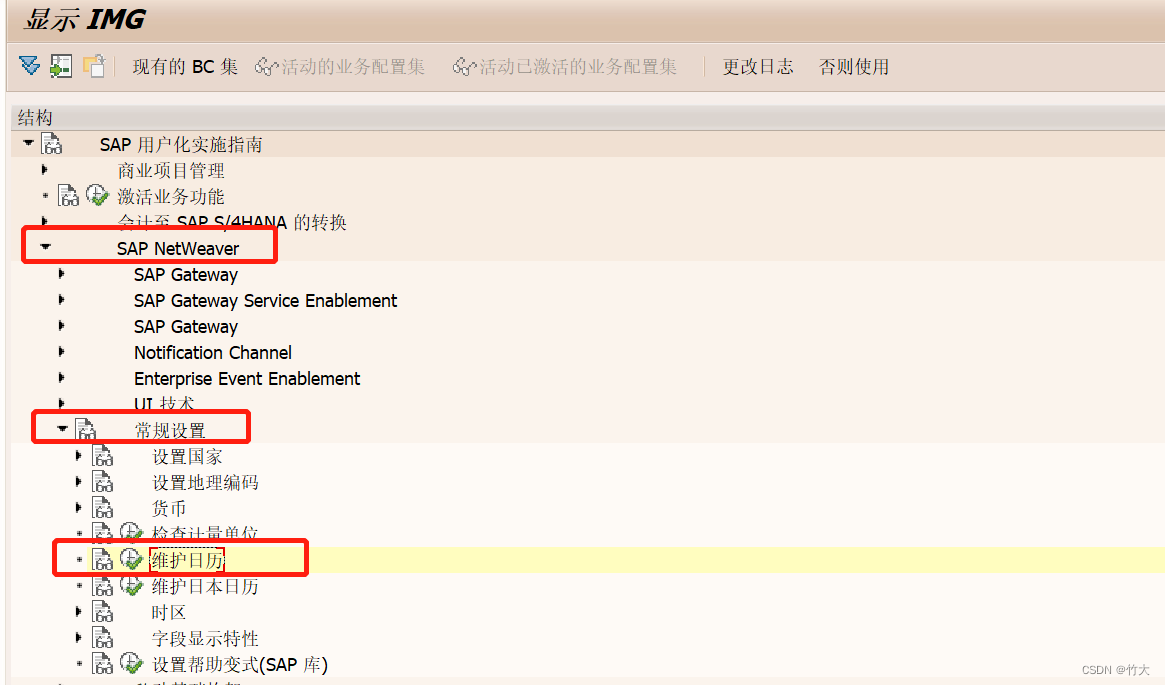Click 活动已激活的业务配置集 toolbar button
The width and height of the screenshot is (1165, 685).
pyautogui.click(x=565, y=67)
